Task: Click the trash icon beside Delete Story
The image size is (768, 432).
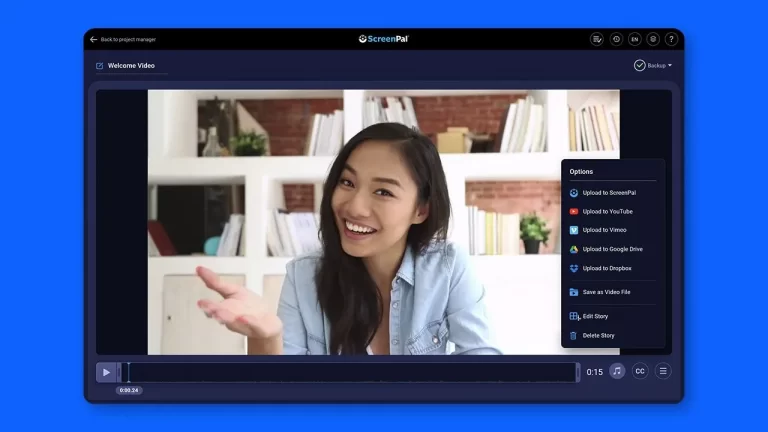Action: click(x=573, y=336)
